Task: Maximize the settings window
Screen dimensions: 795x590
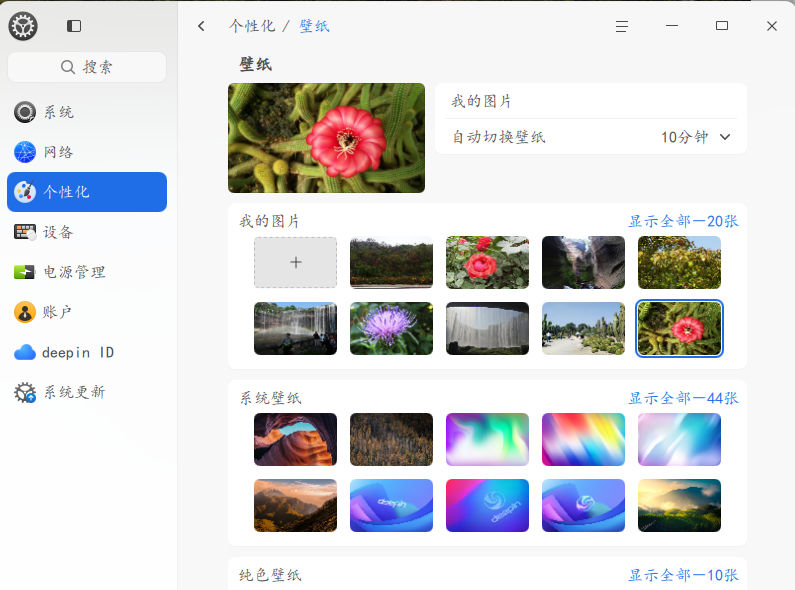Action: click(x=722, y=25)
